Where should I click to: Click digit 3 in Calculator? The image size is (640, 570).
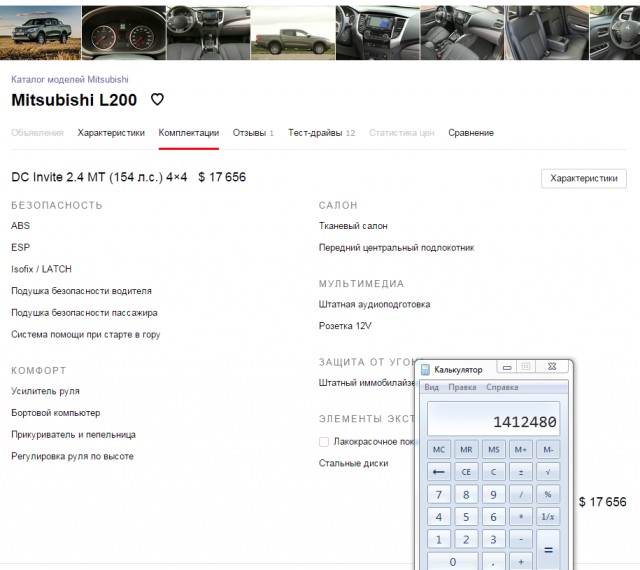(493, 539)
